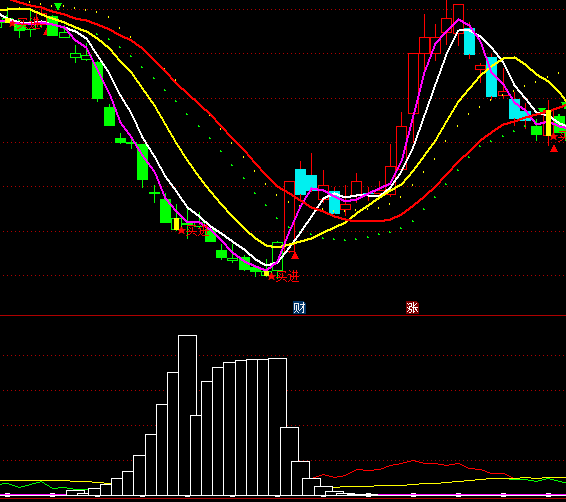Click the green down-arrow at top-left corner
The width and height of the screenshot is (566, 502).
coord(58,6)
